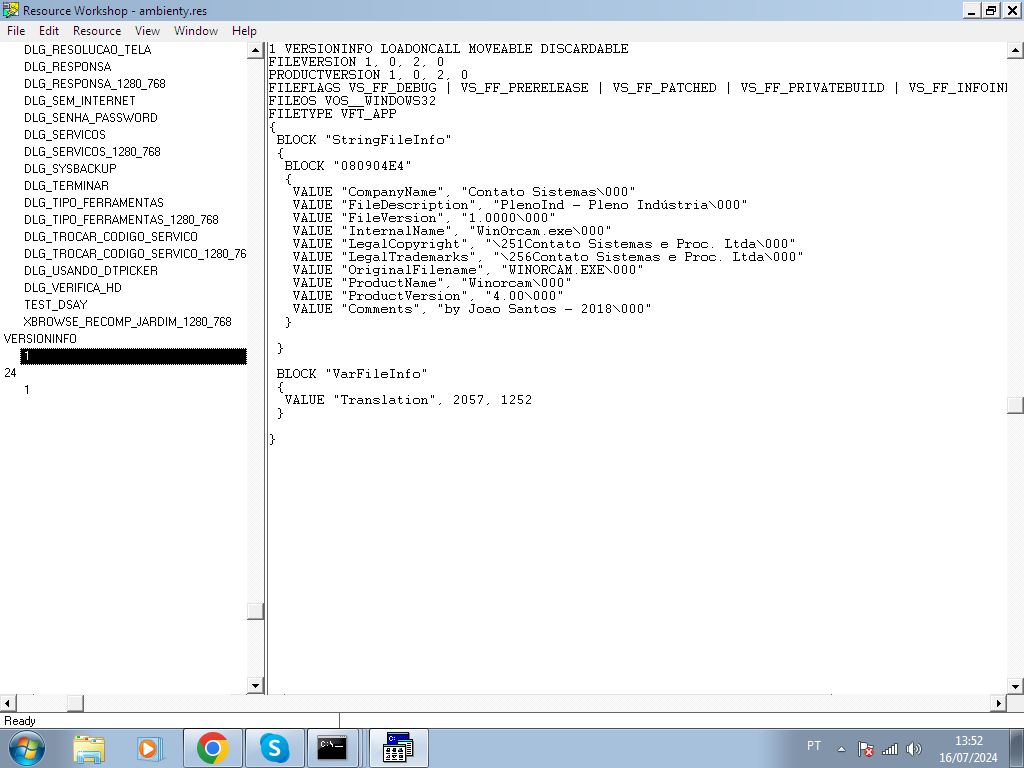Screen dimensions: 1024x768
Task: Click the BLOCK "VarFileInfo" line
Action: coord(352,374)
